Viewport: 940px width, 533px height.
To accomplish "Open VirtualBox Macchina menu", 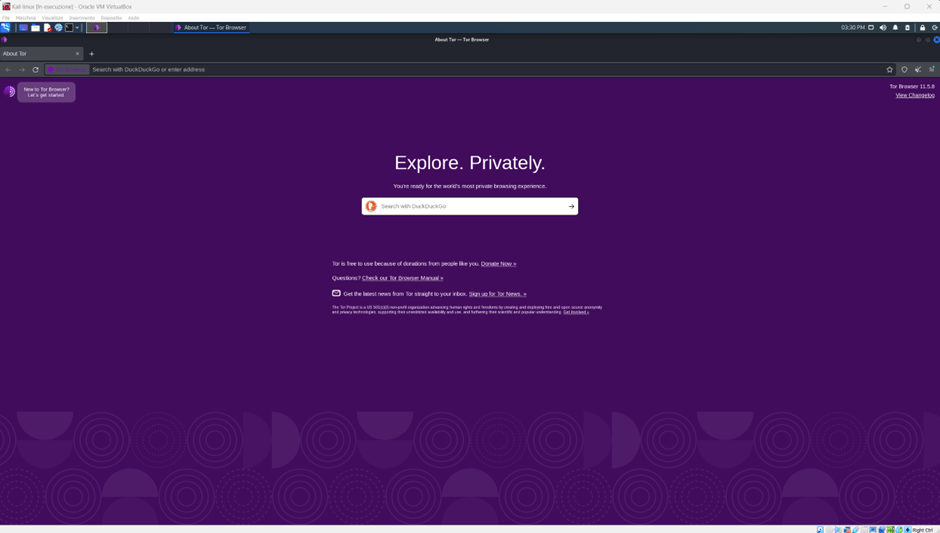I will [26, 18].
